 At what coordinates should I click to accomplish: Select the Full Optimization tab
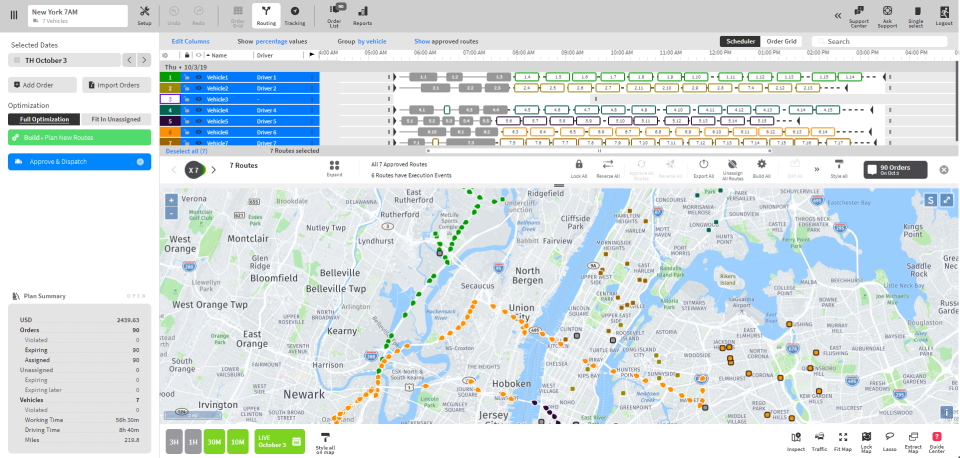coord(43,119)
